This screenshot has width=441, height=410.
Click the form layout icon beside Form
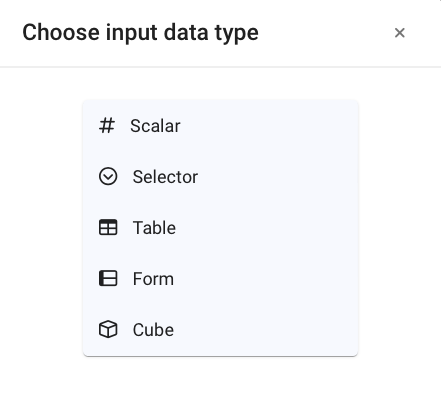pos(108,278)
